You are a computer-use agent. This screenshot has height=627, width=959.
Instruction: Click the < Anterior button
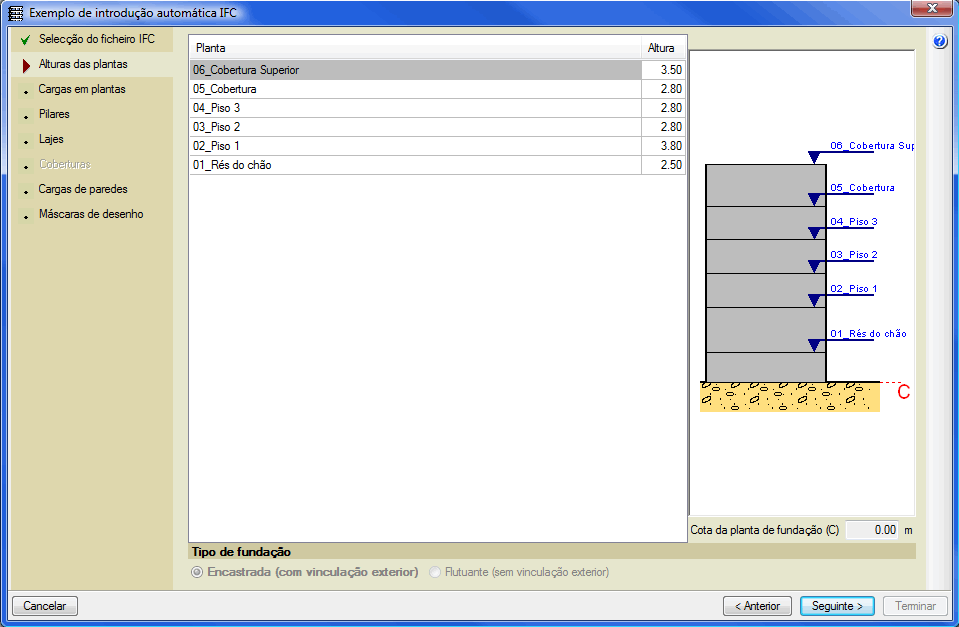pyautogui.click(x=757, y=606)
